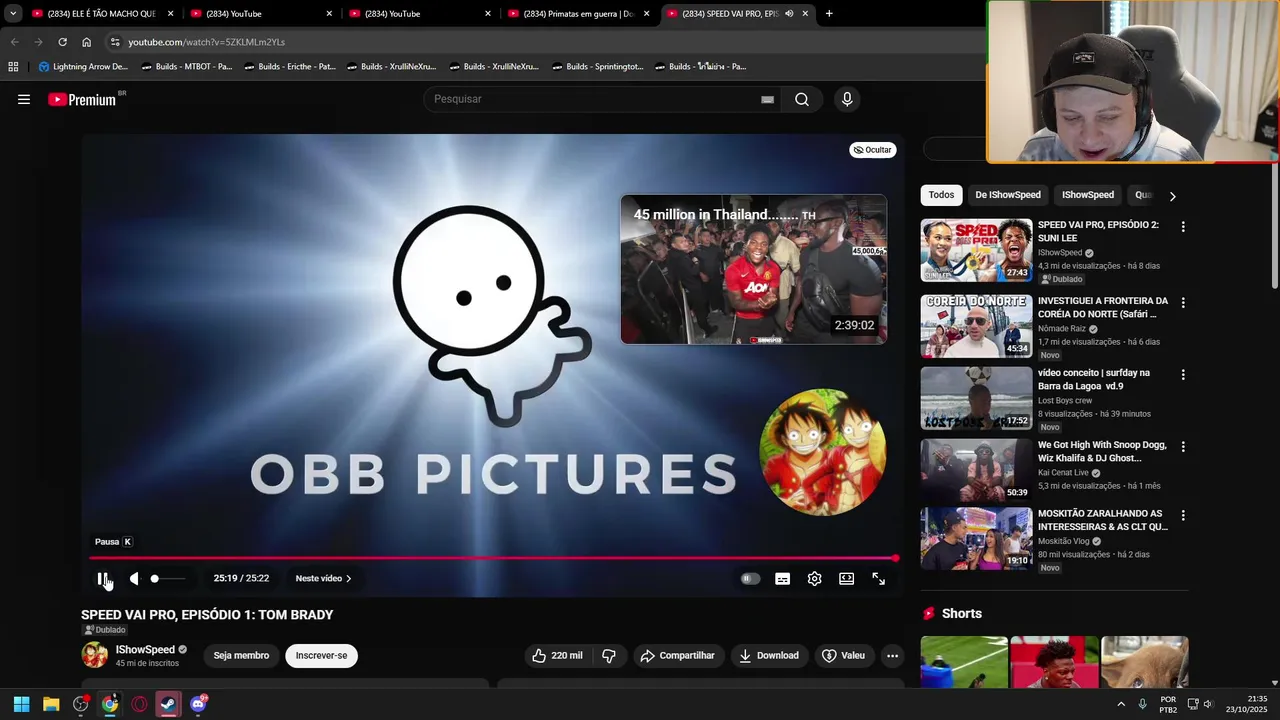Mute the player volume speaker icon

point(134,578)
